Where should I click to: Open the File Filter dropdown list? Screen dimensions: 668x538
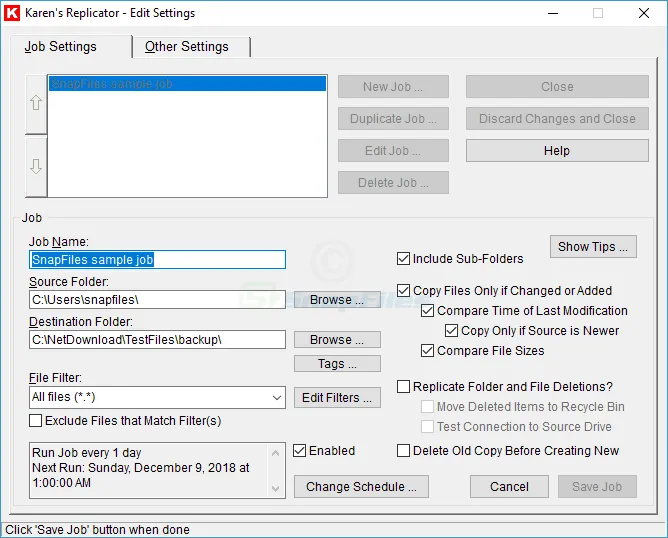[x=276, y=397]
